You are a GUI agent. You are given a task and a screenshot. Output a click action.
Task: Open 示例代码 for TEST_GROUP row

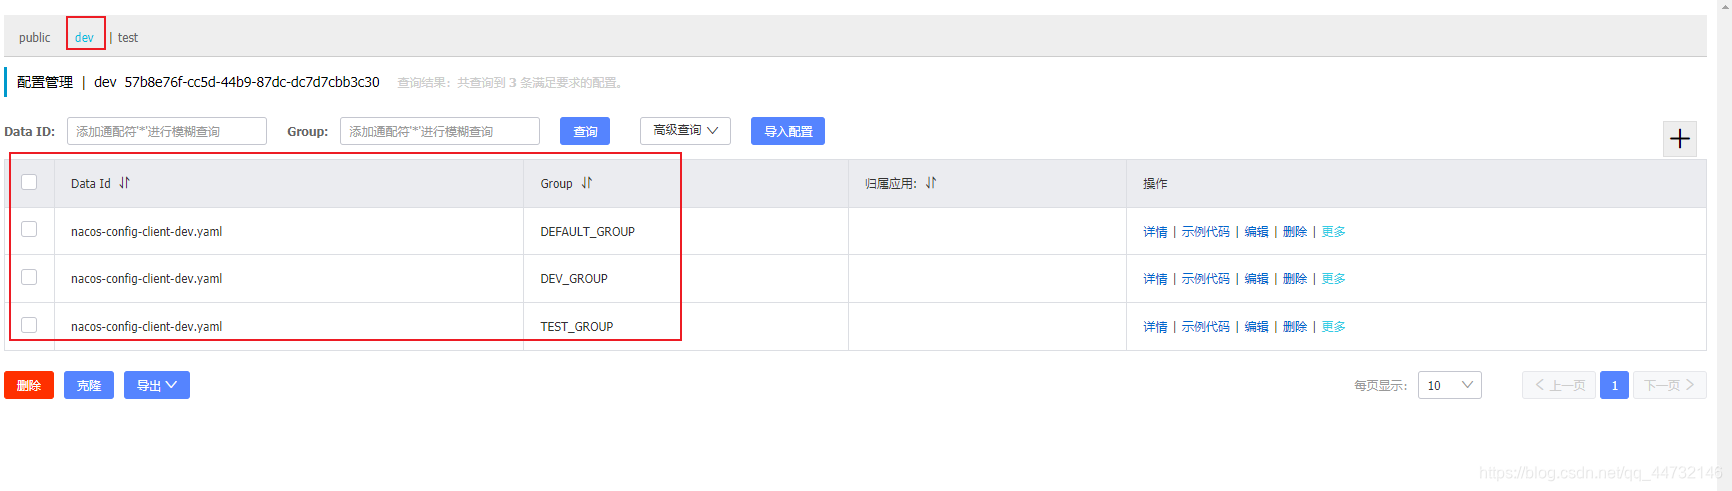pyautogui.click(x=1206, y=327)
